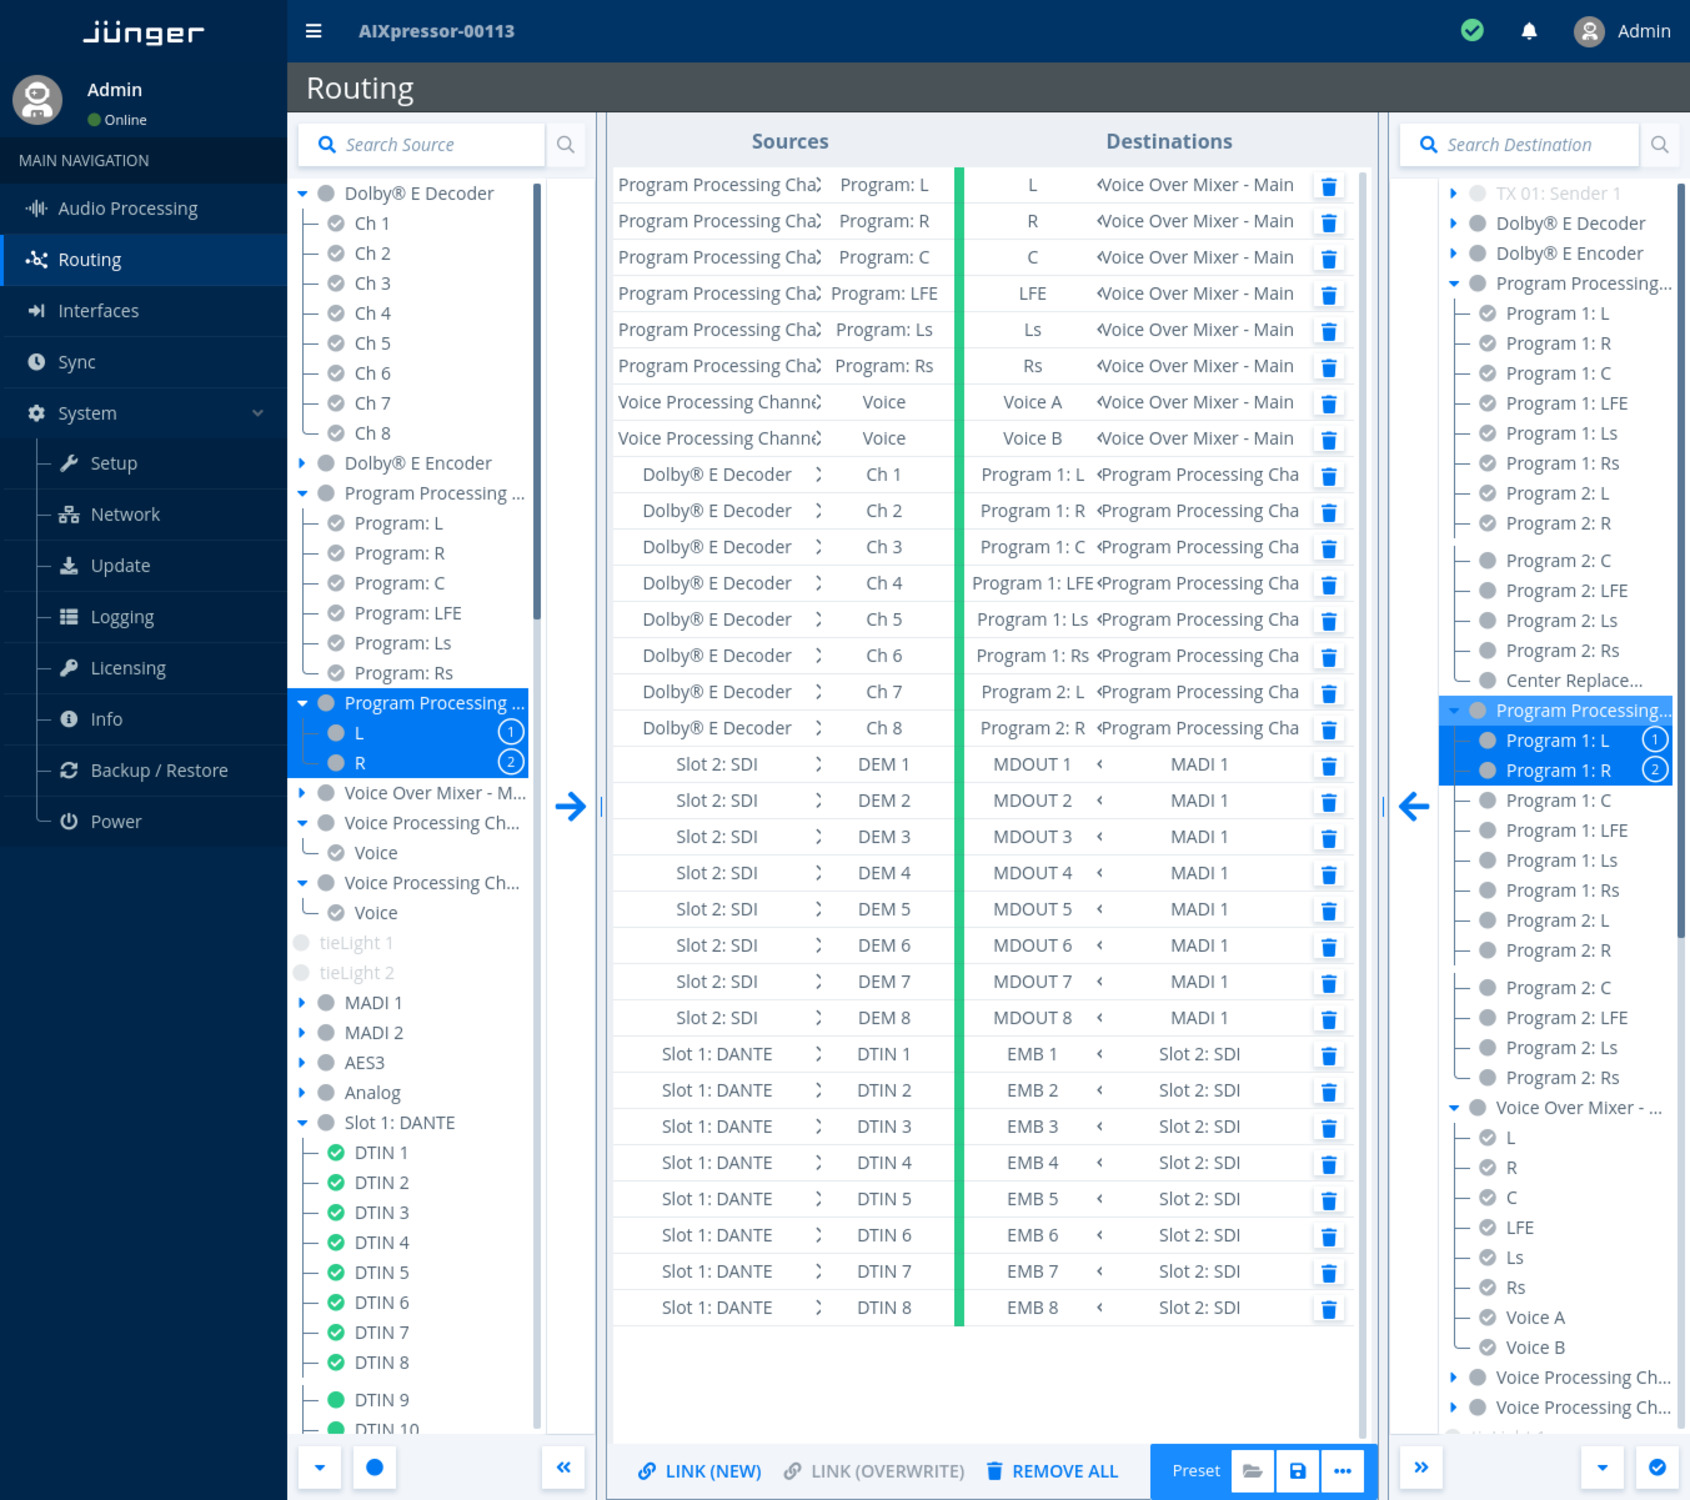Screen dimensions: 1690x1500
Task: Open preset more options ellipsis
Action: 1342,1470
